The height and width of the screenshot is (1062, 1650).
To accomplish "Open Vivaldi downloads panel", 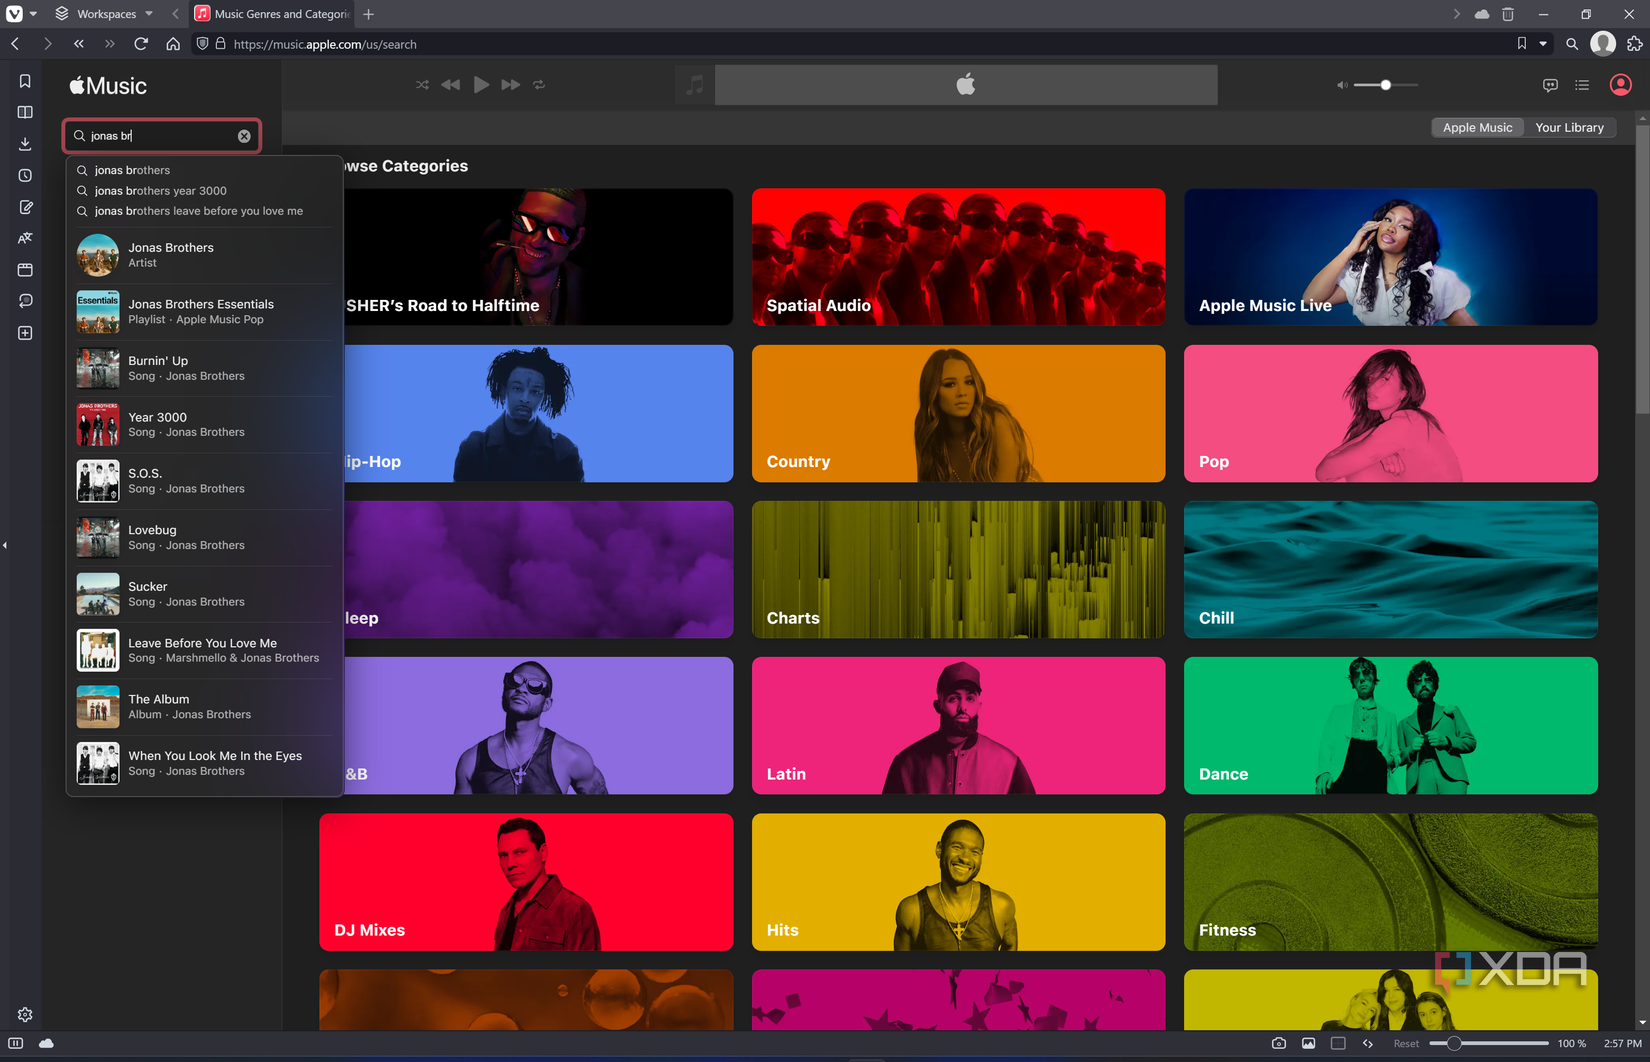I will point(25,144).
